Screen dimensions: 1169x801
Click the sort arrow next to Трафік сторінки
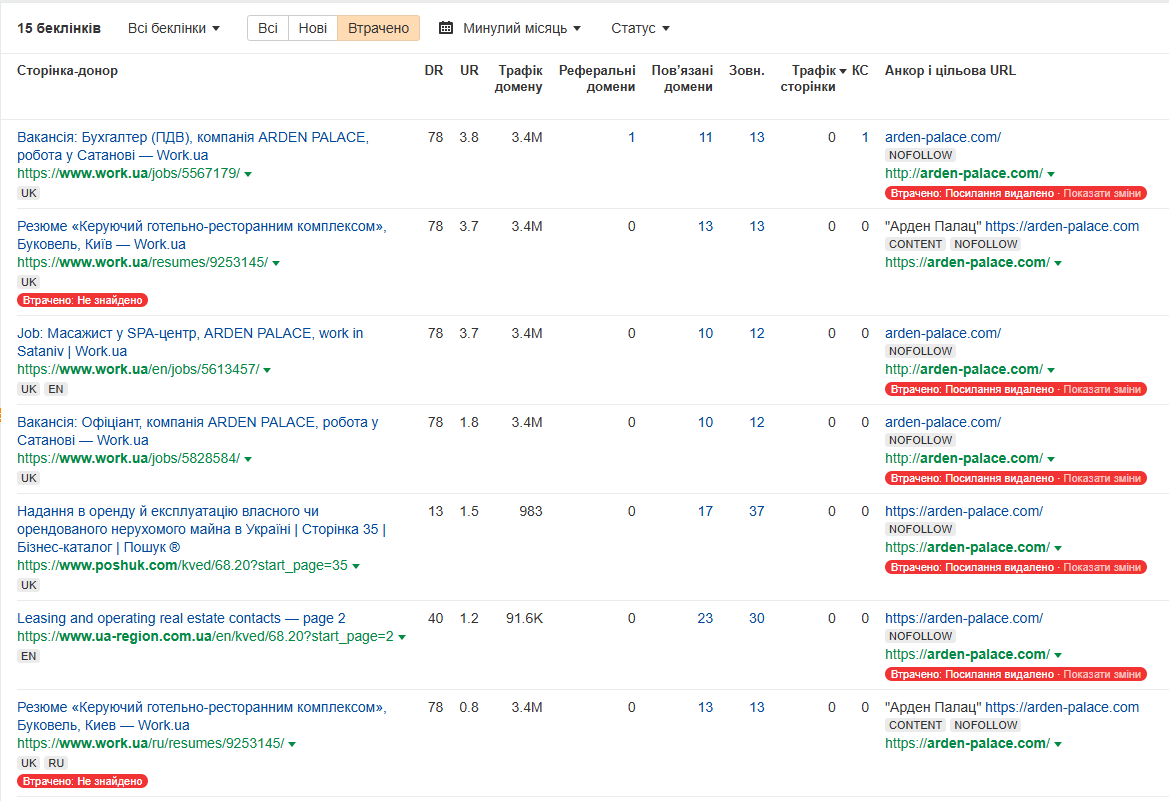843,71
